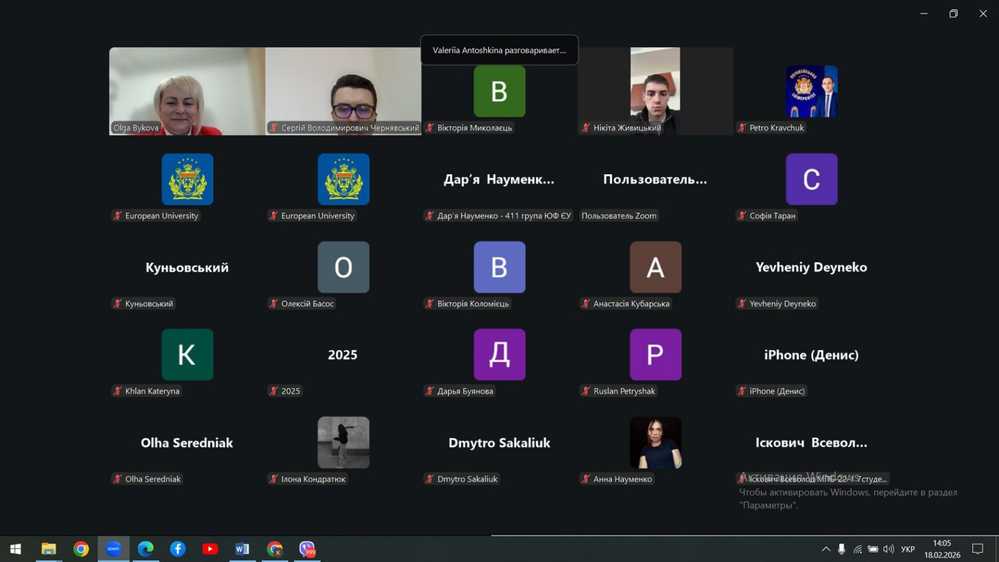Select the large '2025' participant tile
The width and height of the screenshot is (999, 562).
coord(343,355)
